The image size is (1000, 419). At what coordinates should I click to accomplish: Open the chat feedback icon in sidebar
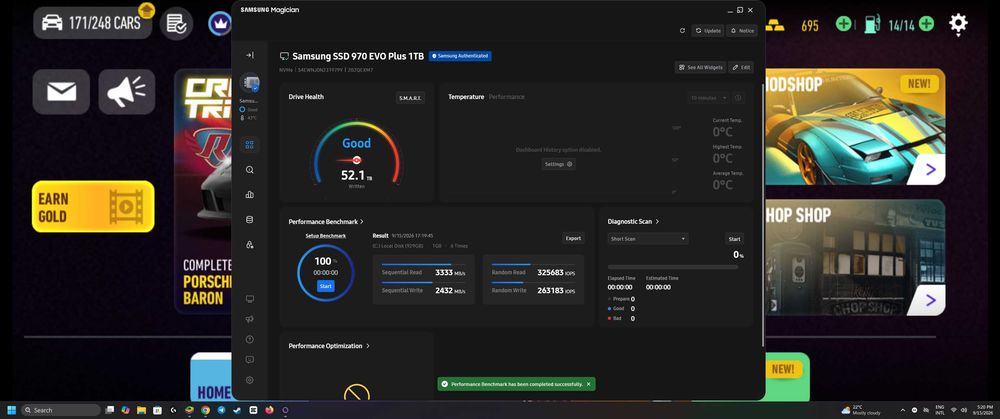pos(249,360)
